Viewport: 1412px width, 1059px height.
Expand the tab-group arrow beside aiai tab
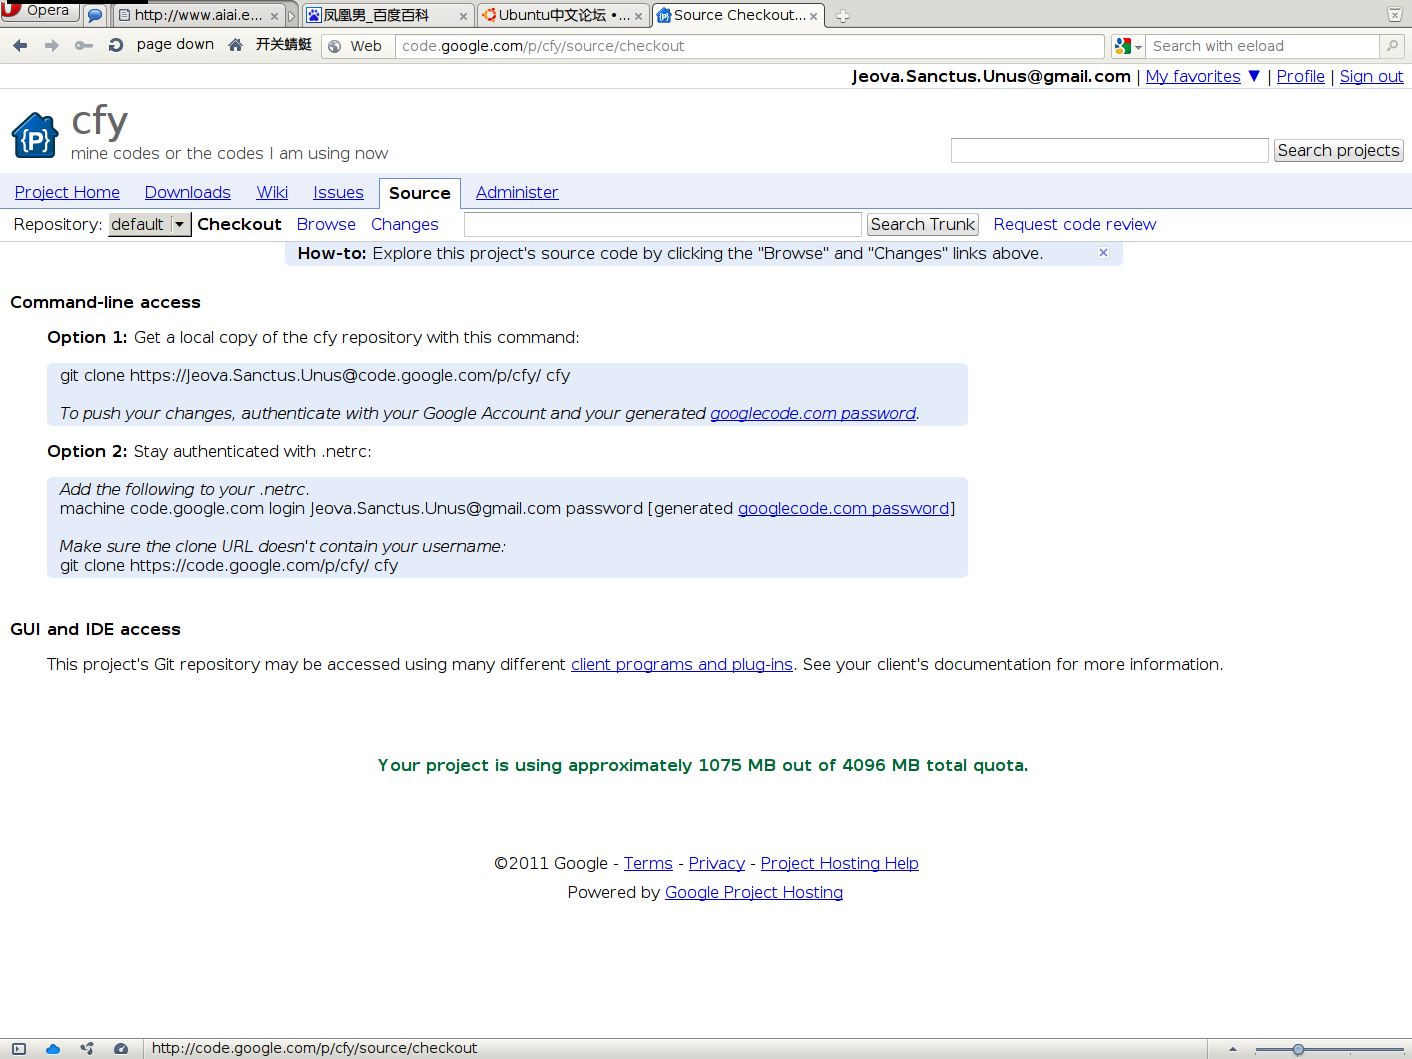[292, 16]
